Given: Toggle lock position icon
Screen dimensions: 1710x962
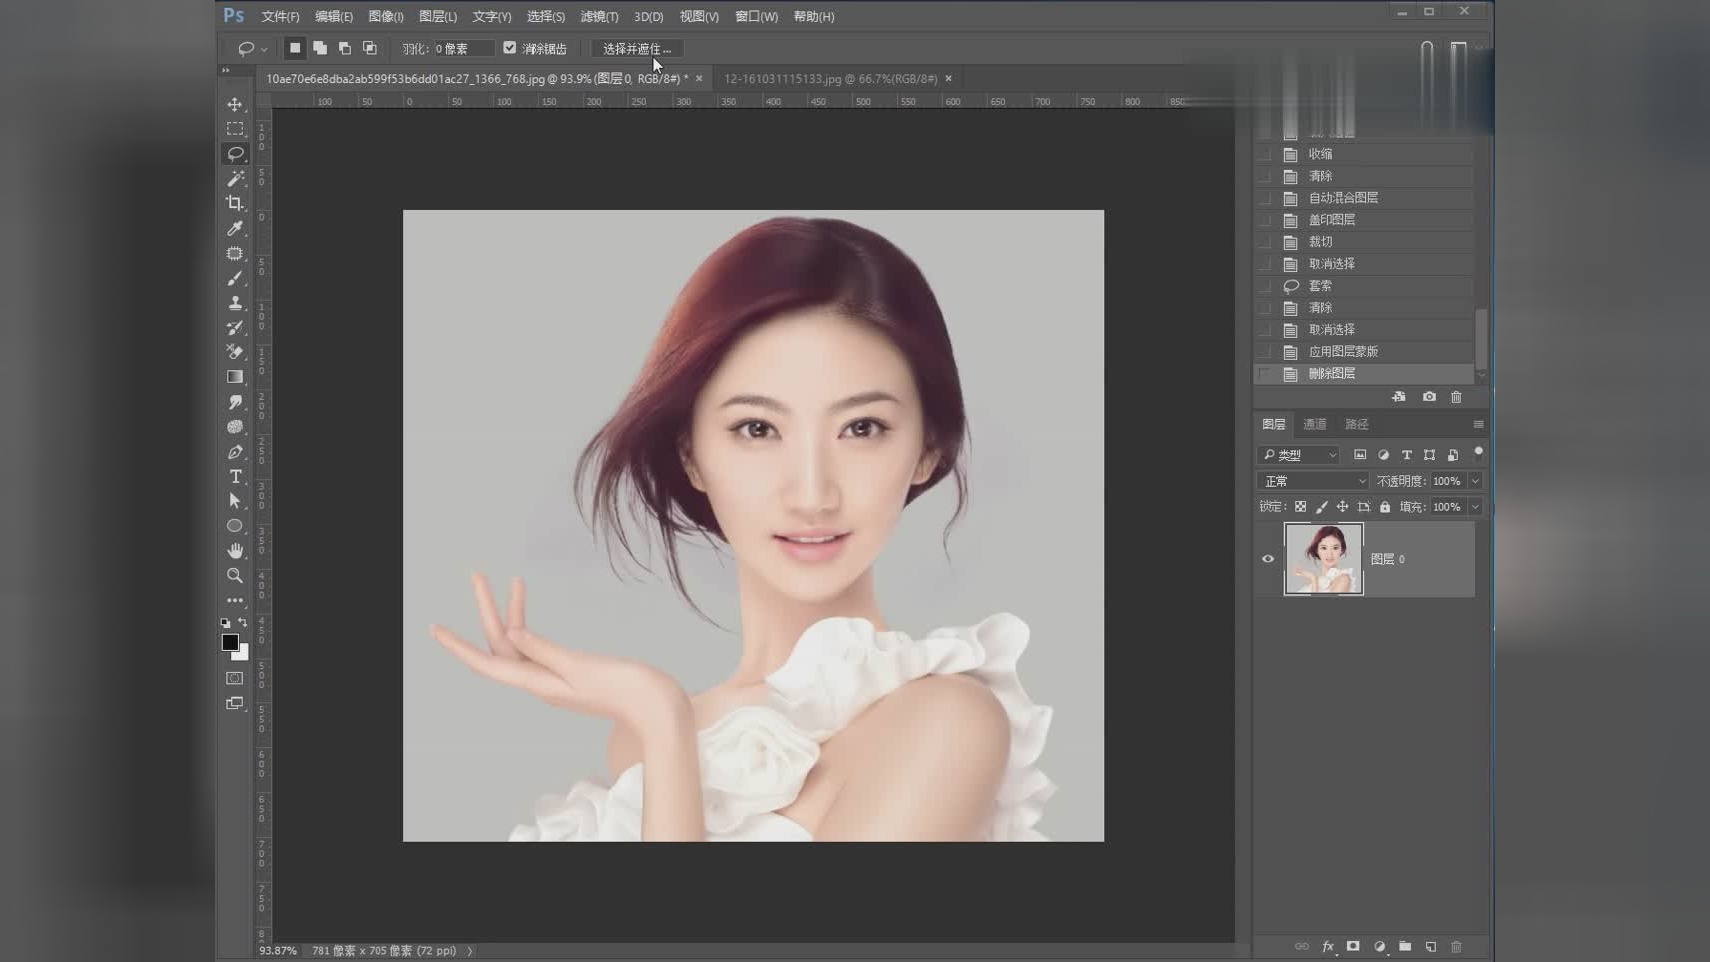Looking at the screenshot, I should [x=1343, y=507].
